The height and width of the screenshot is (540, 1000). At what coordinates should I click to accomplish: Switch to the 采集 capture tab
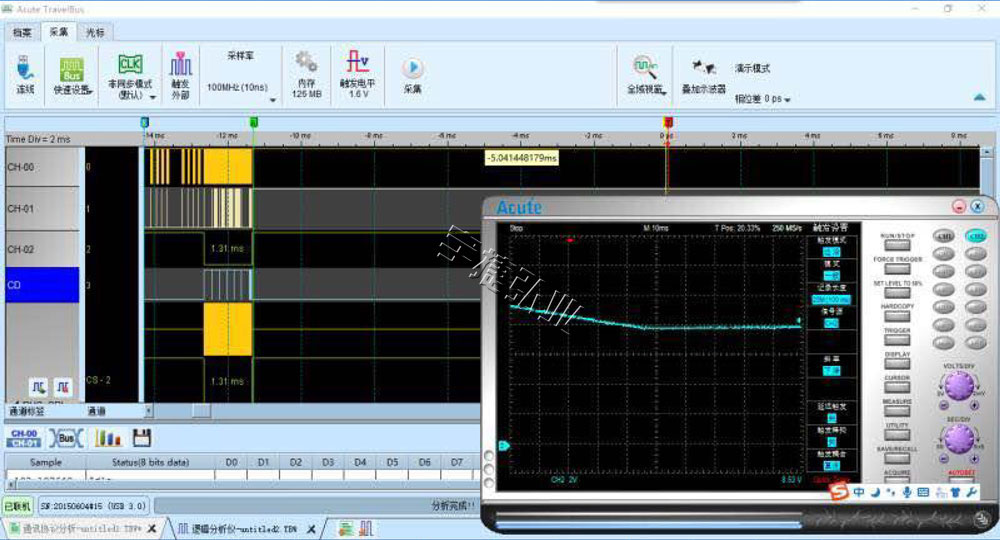coord(59,32)
